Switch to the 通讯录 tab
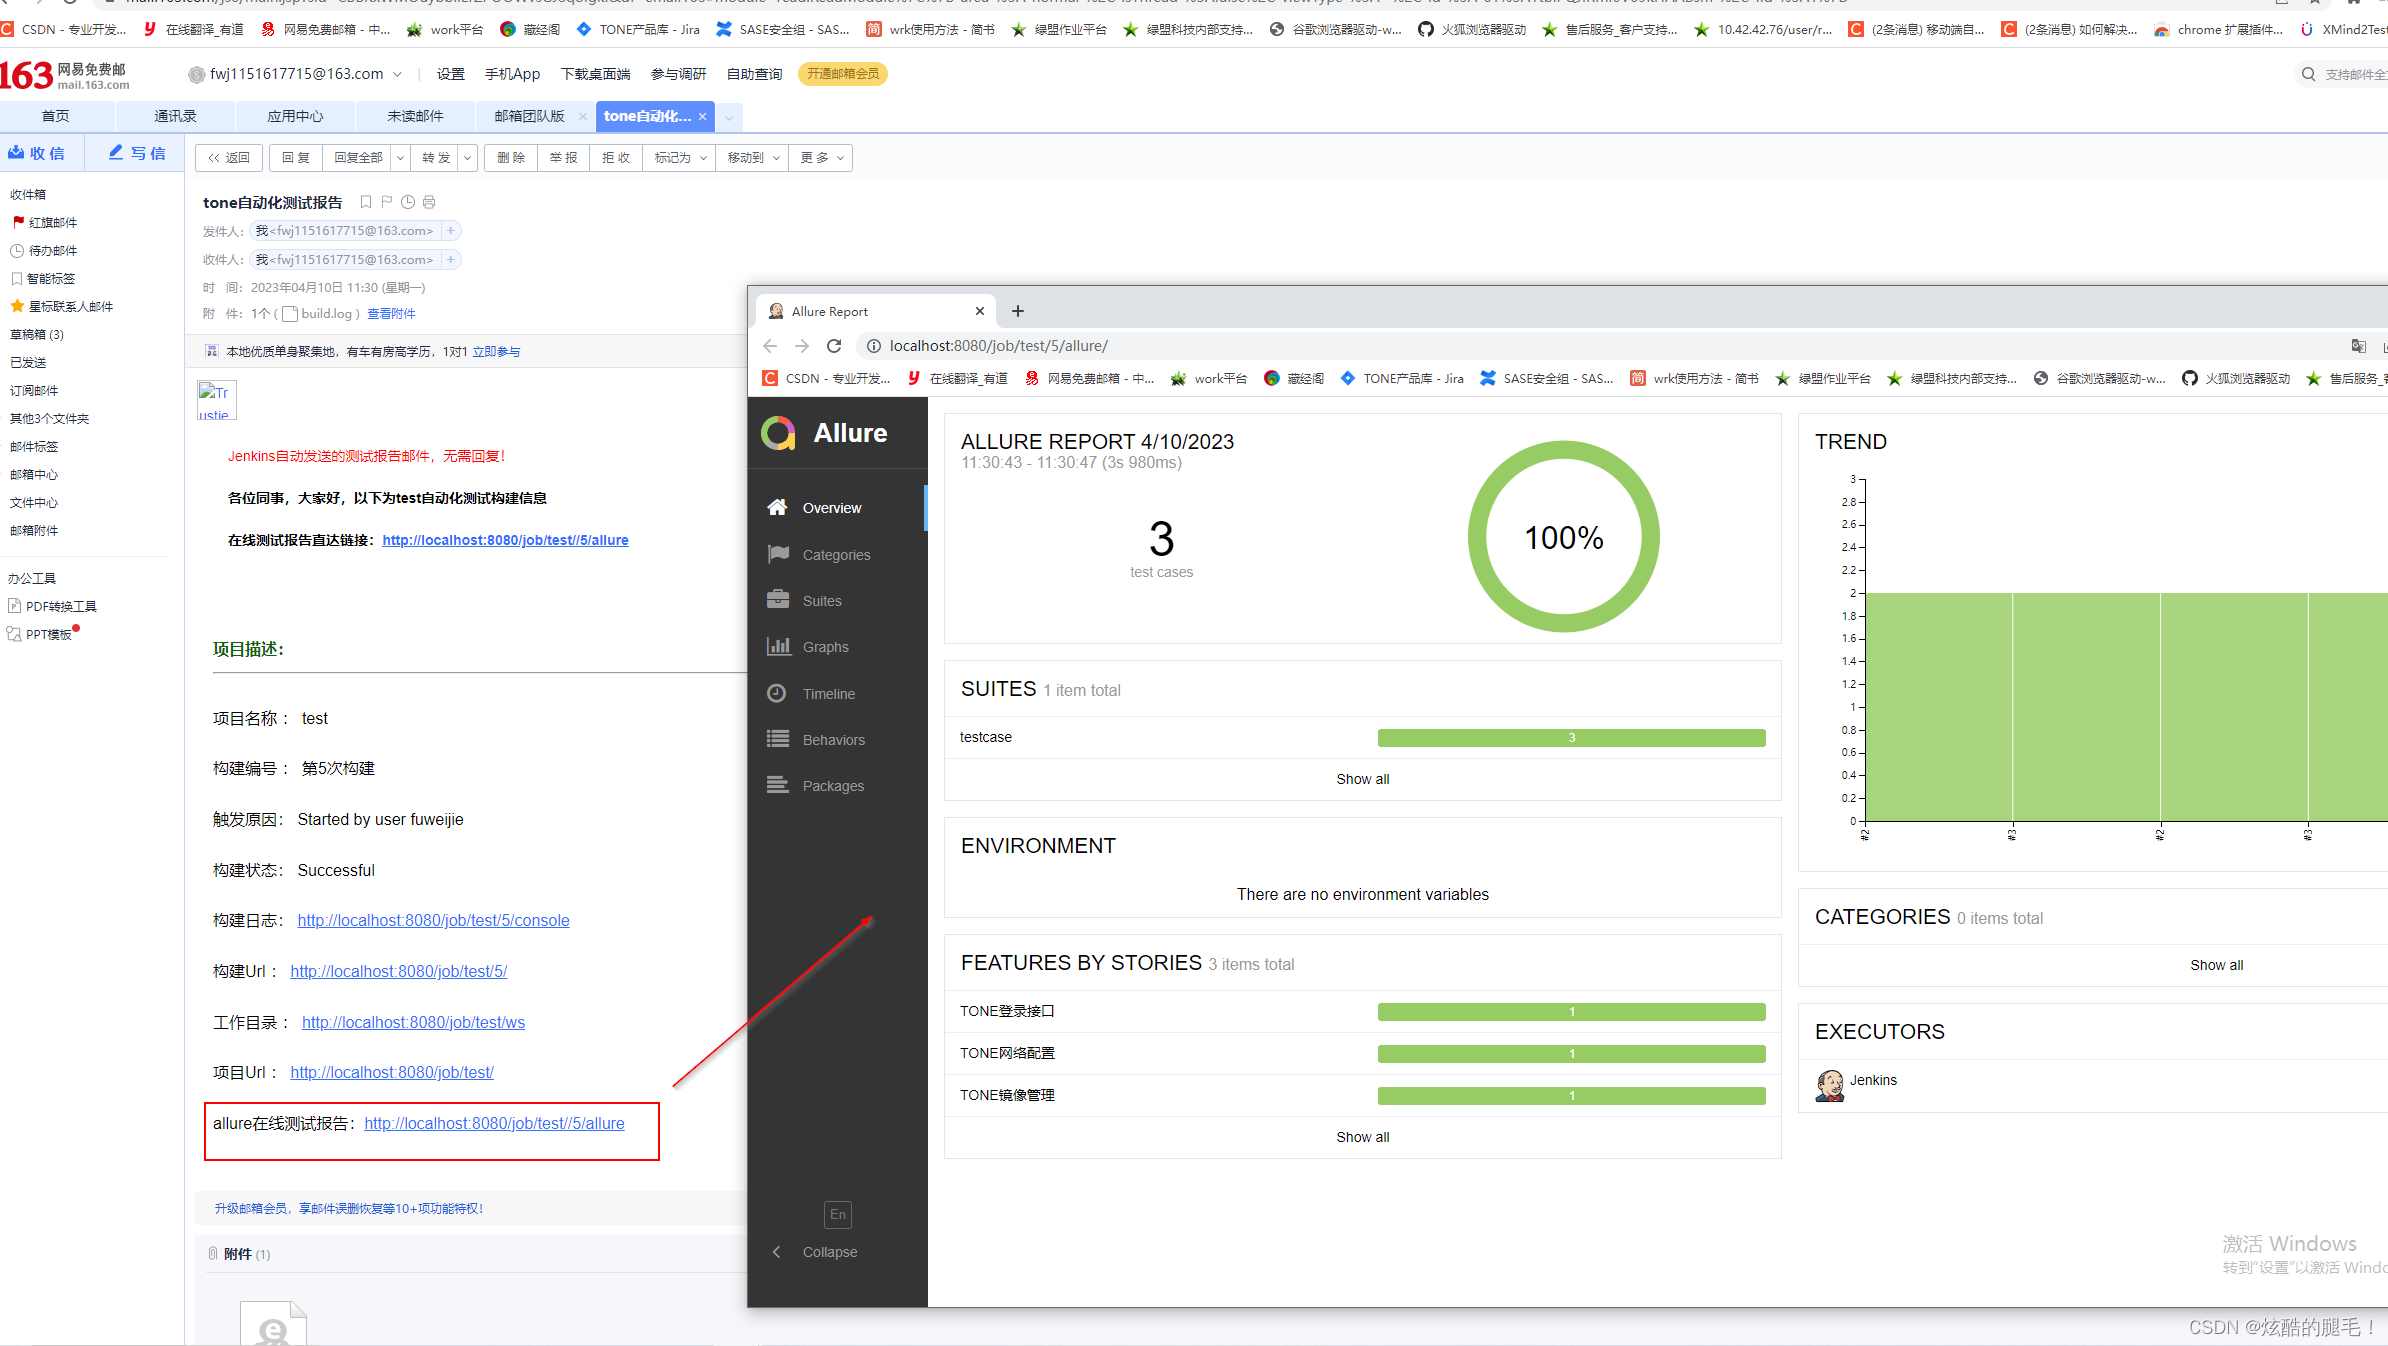 coord(175,116)
